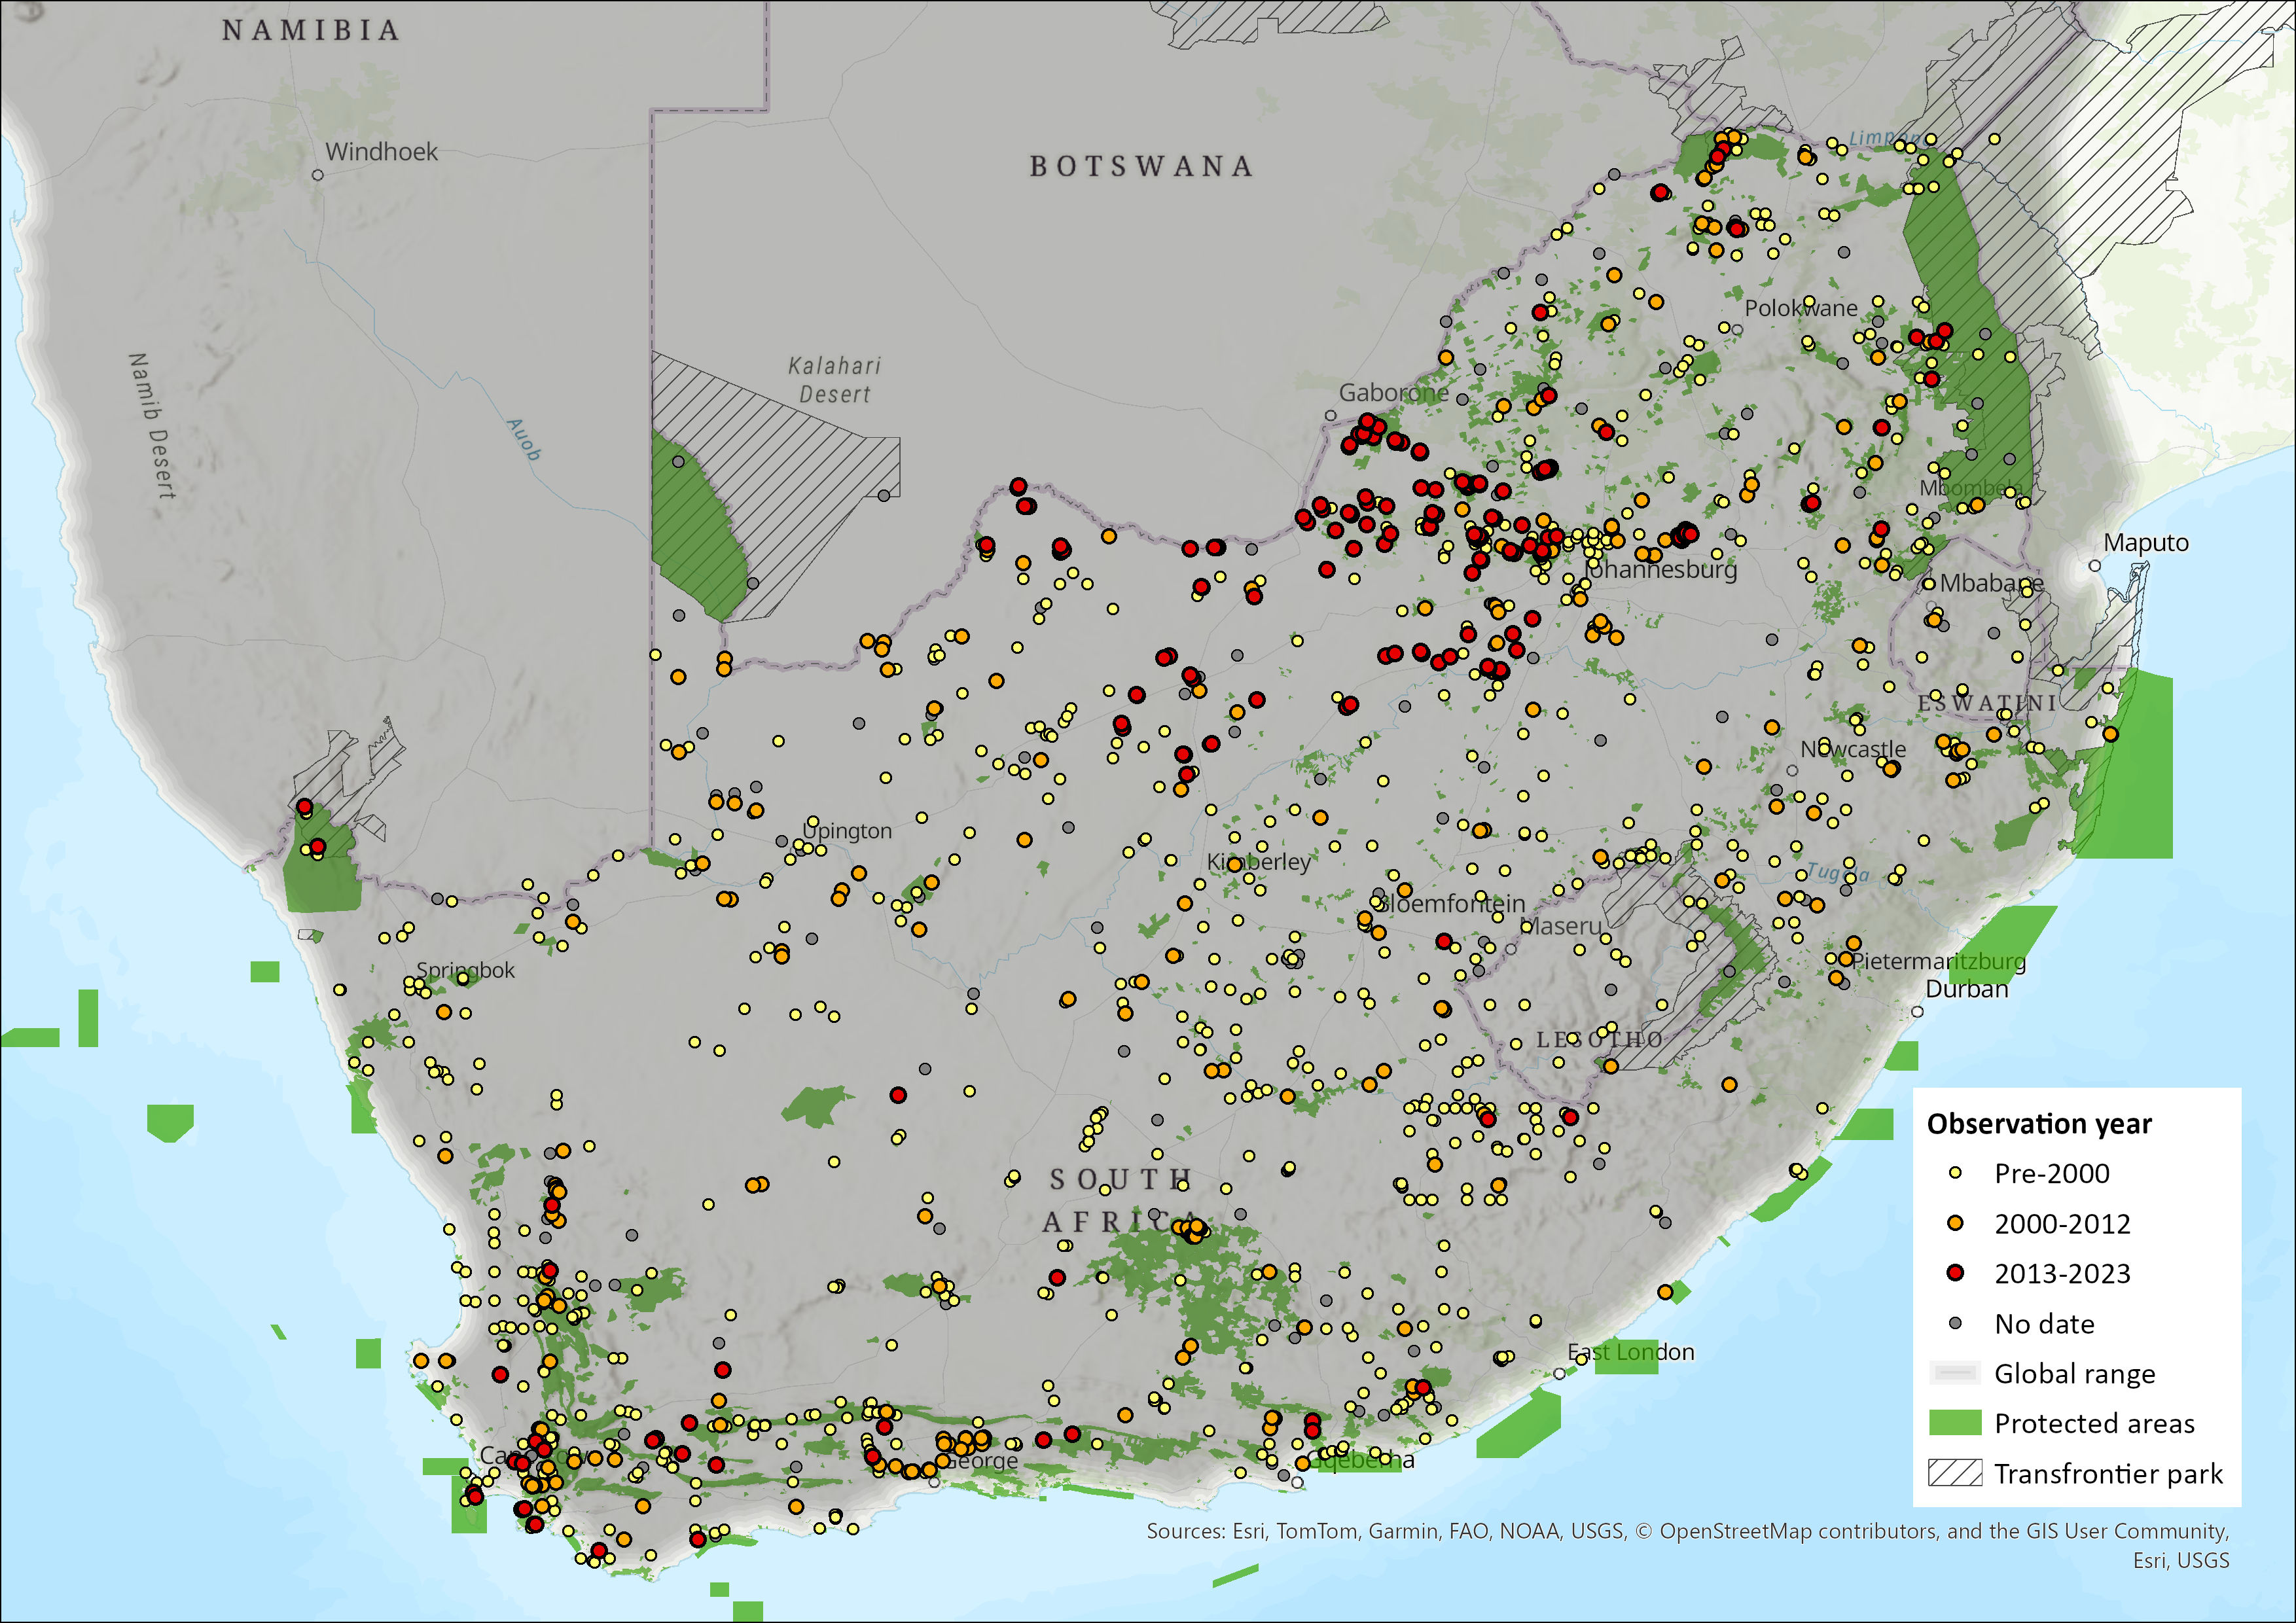The image size is (2296, 1623).
Task: Click the Kalahari Desert label
Action: pos(834,380)
